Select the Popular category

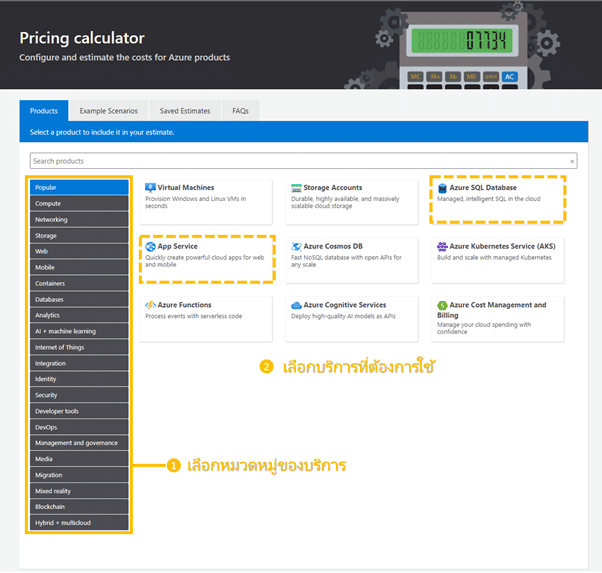tap(79, 187)
